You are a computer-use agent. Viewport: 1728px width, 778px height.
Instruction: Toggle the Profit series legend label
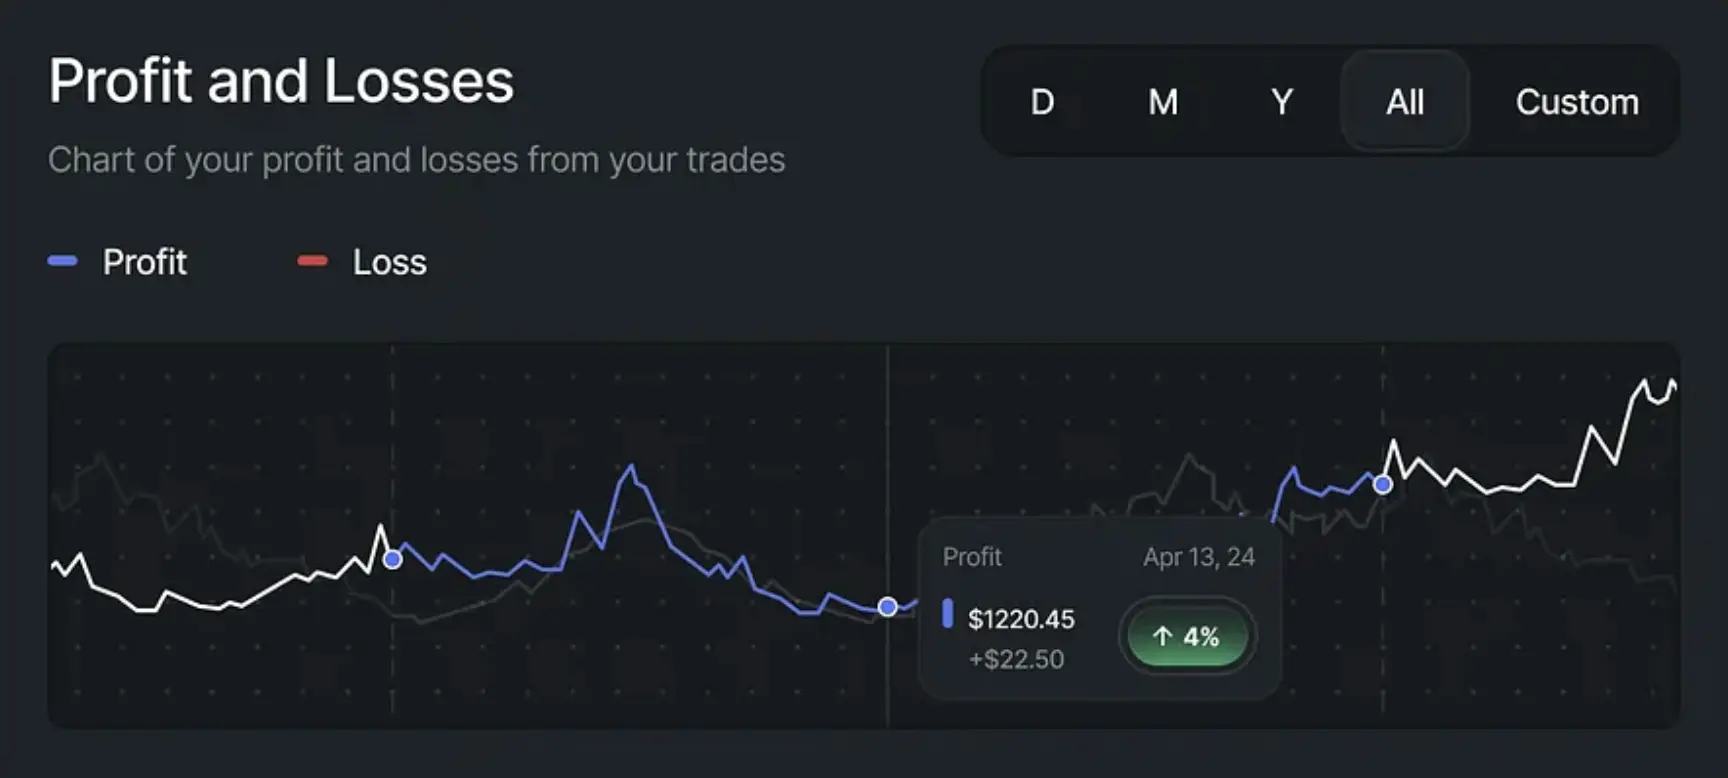point(145,262)
